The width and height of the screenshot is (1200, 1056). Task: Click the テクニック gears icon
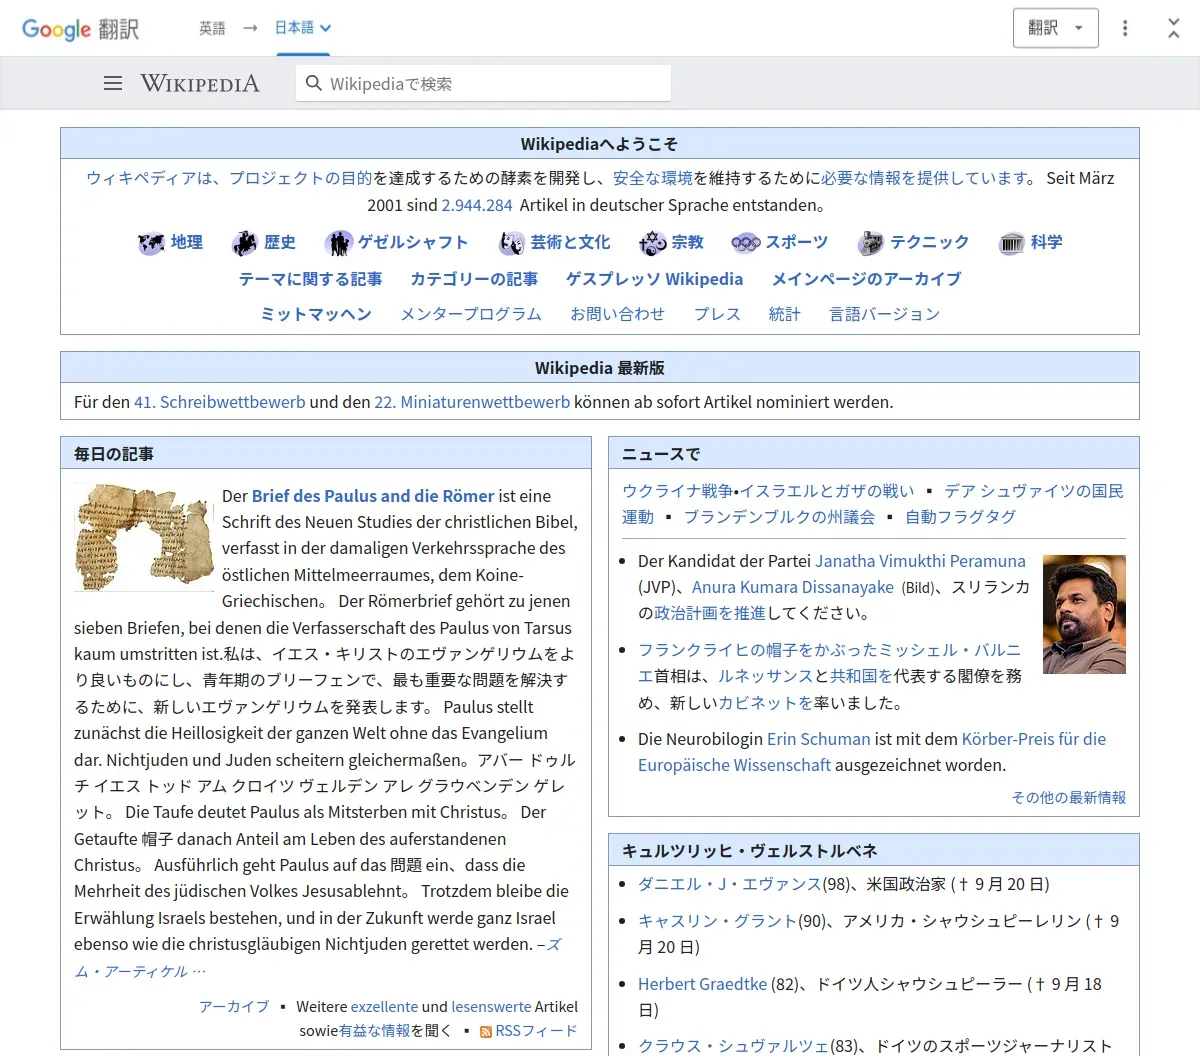pyautogui.click(x=871, y=243)
